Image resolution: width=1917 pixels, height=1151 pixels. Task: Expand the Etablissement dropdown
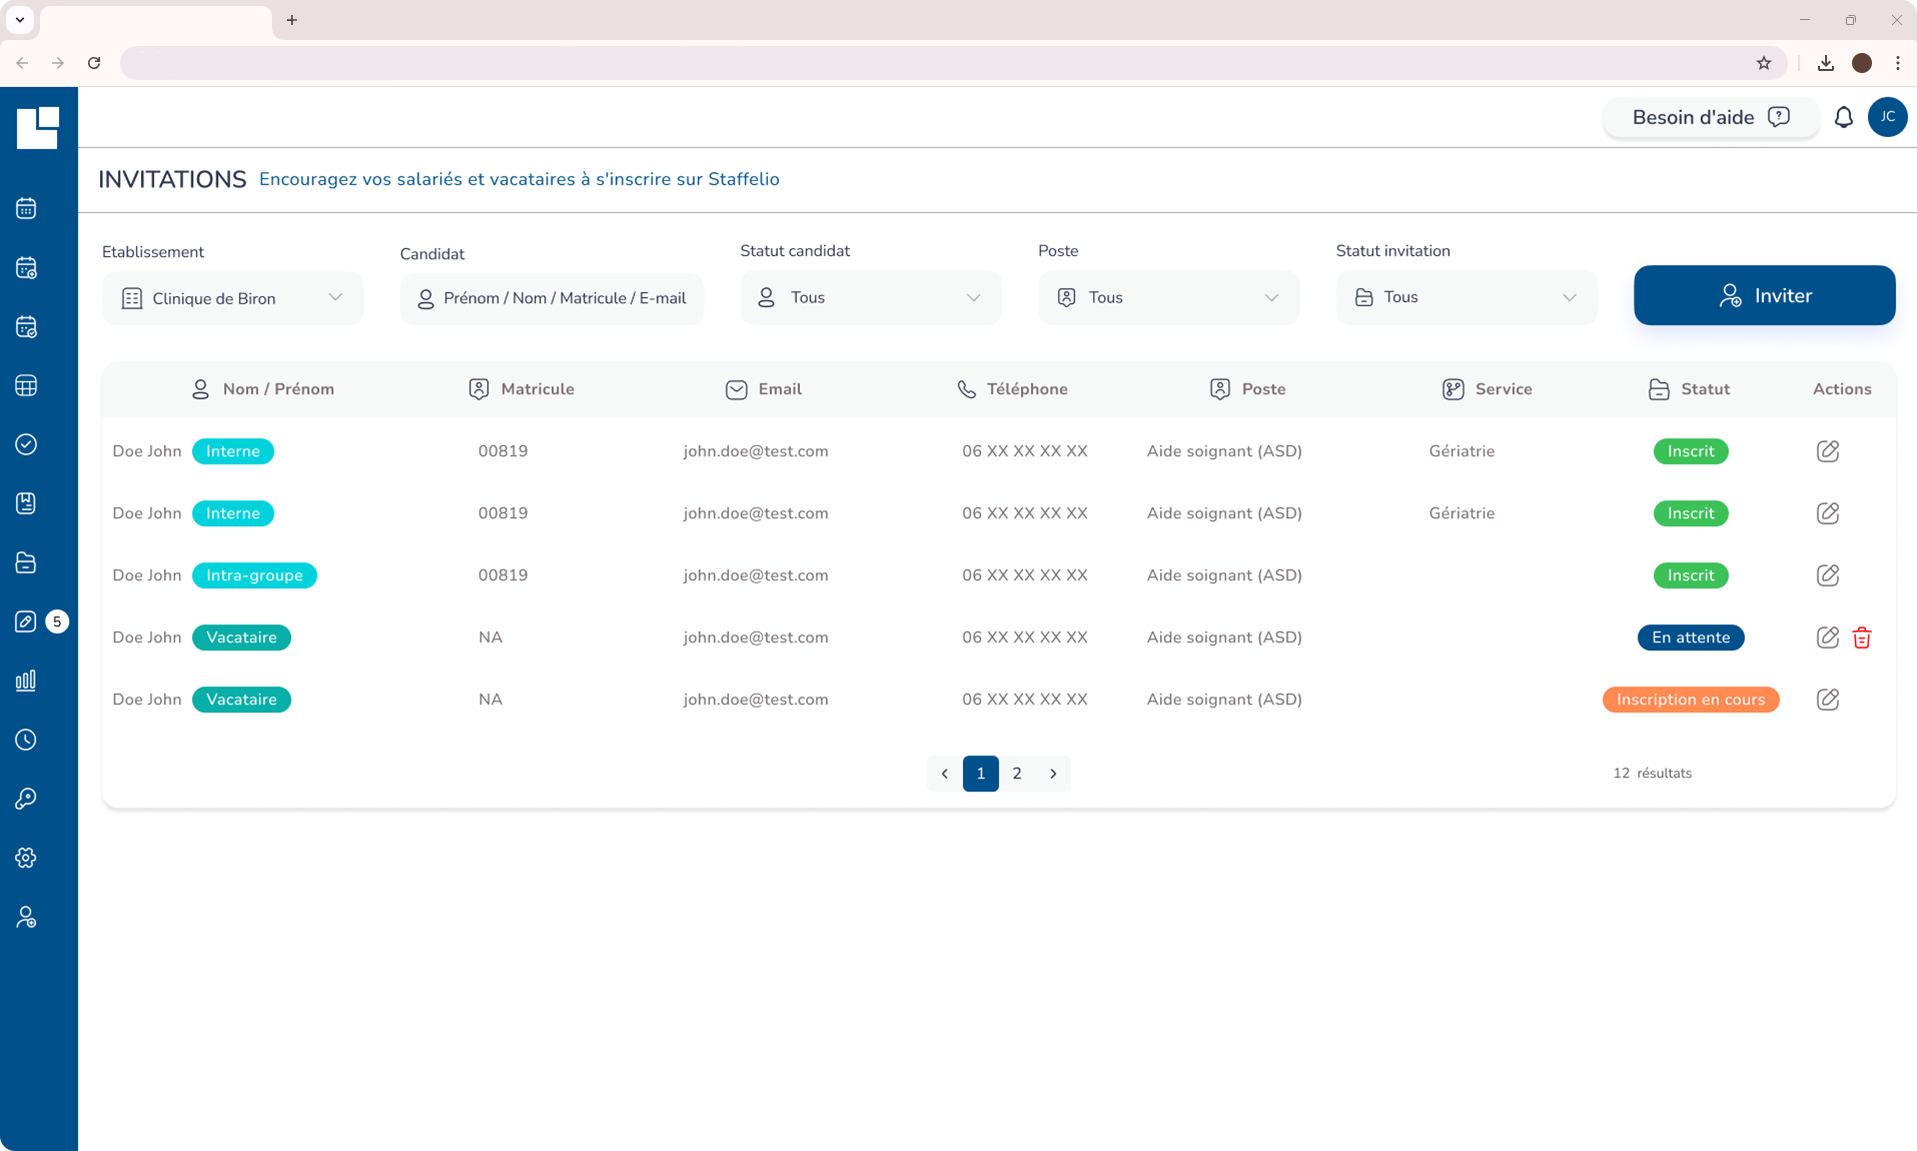pos(232,298)
